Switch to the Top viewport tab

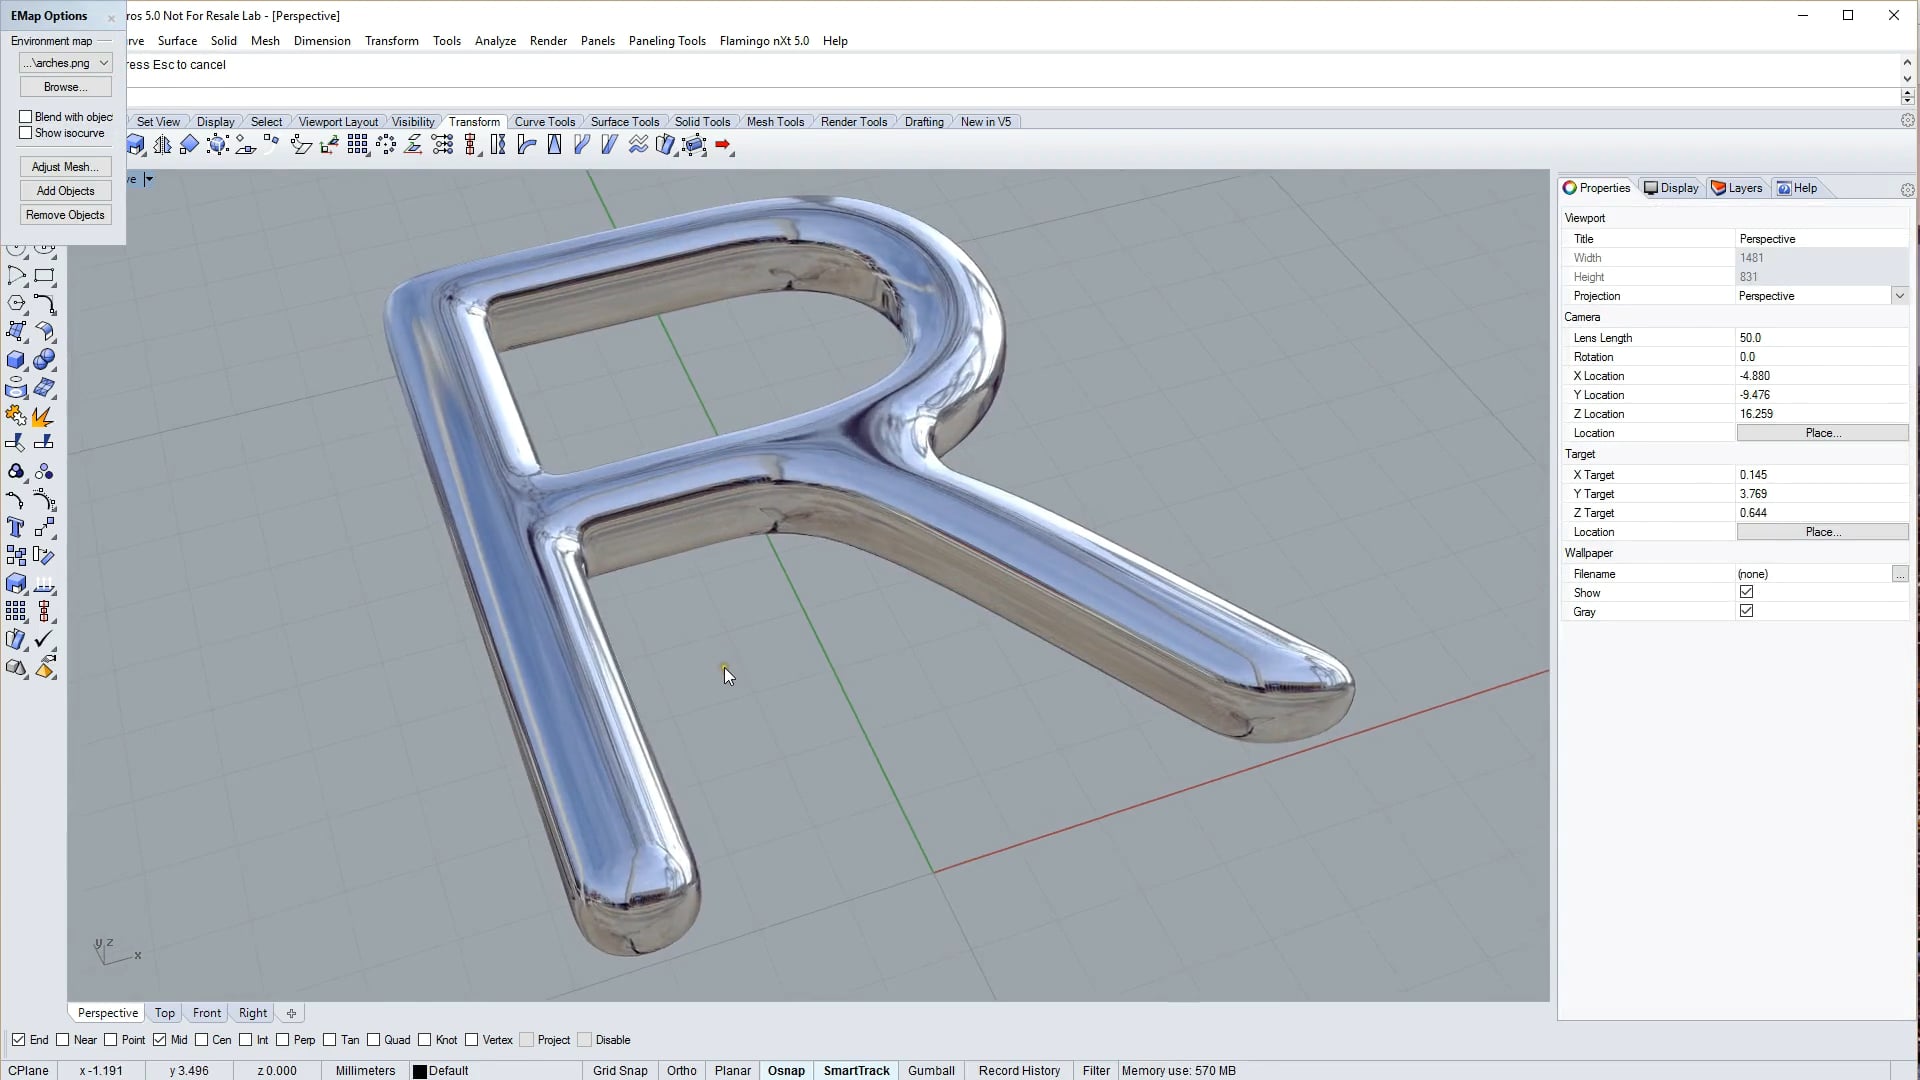point(164,1012)
